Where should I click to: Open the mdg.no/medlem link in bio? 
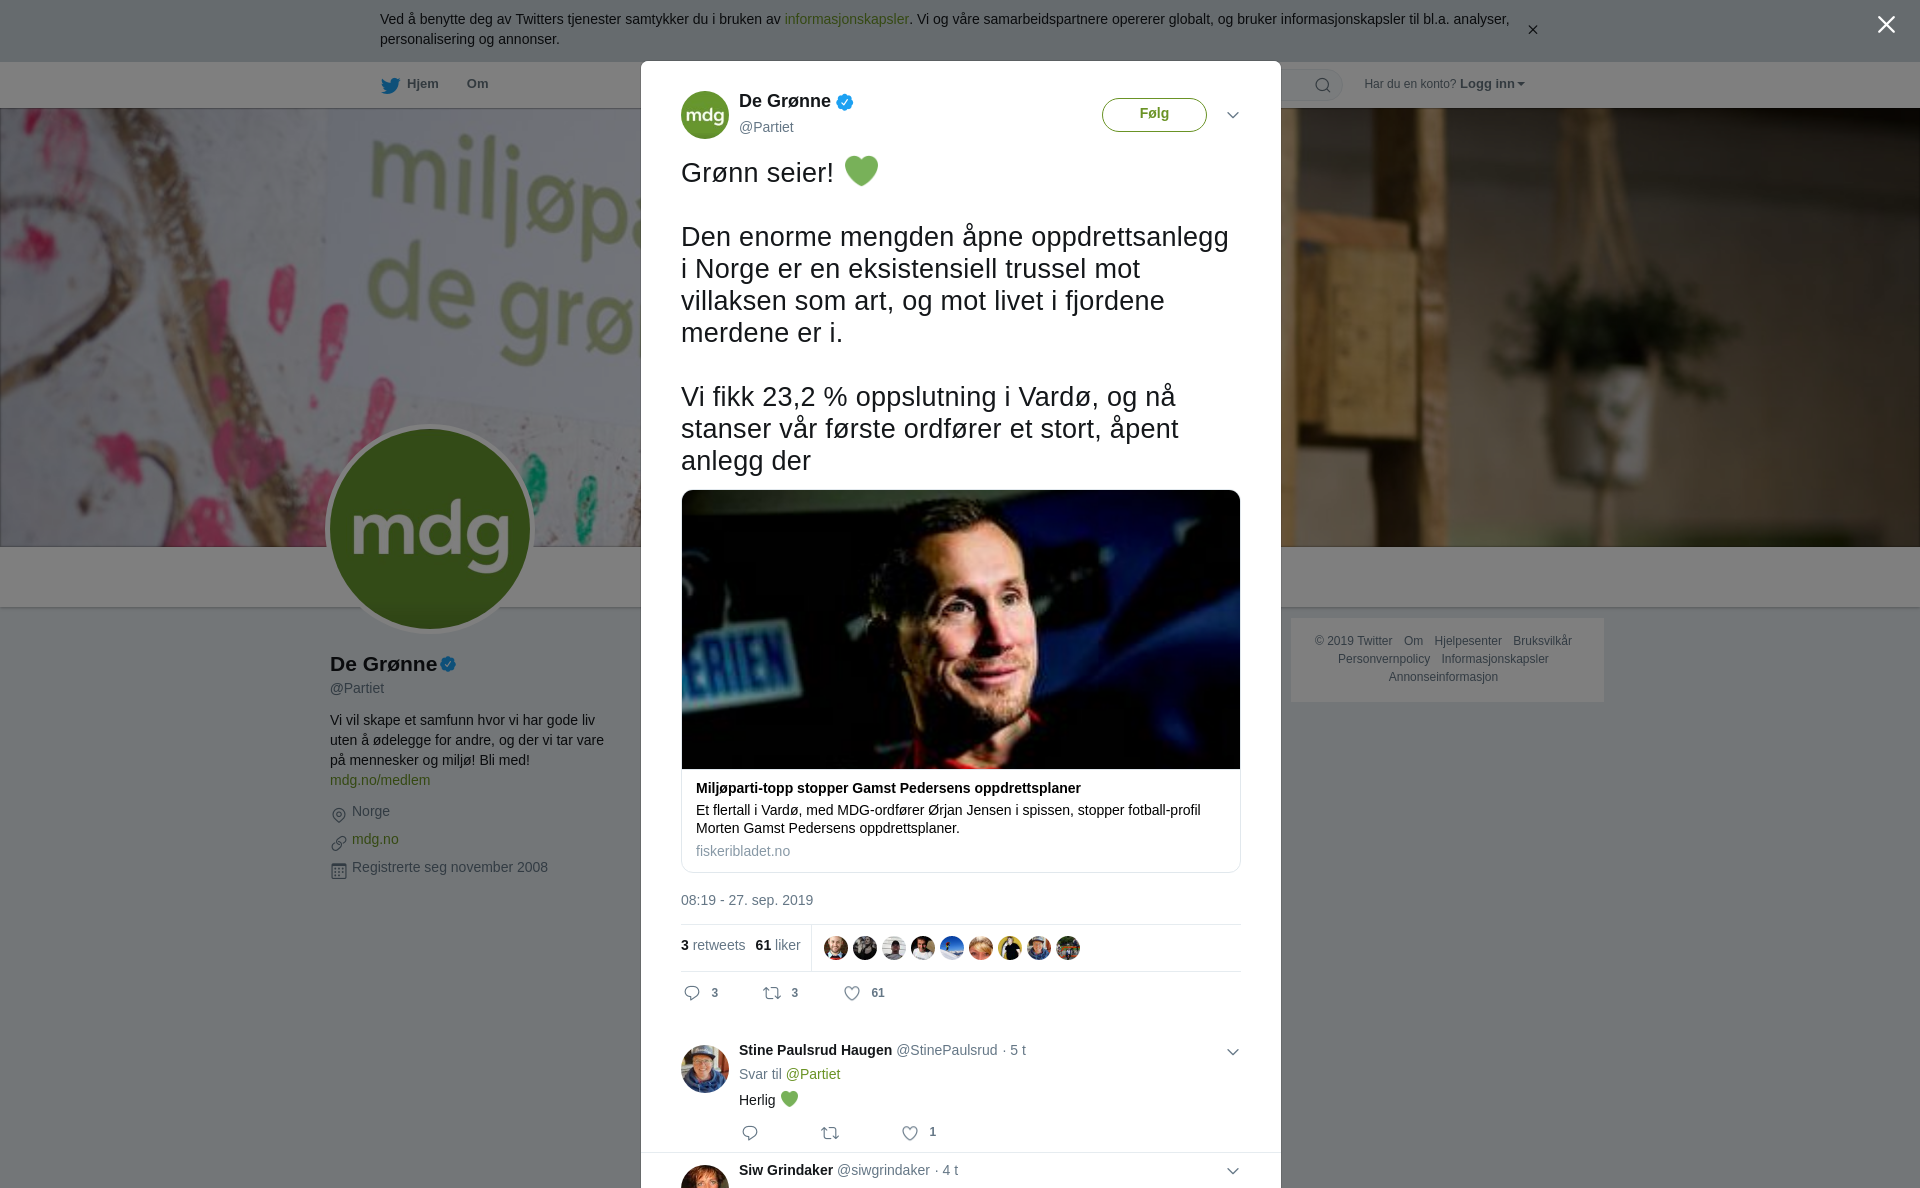[x=380, y=780]
